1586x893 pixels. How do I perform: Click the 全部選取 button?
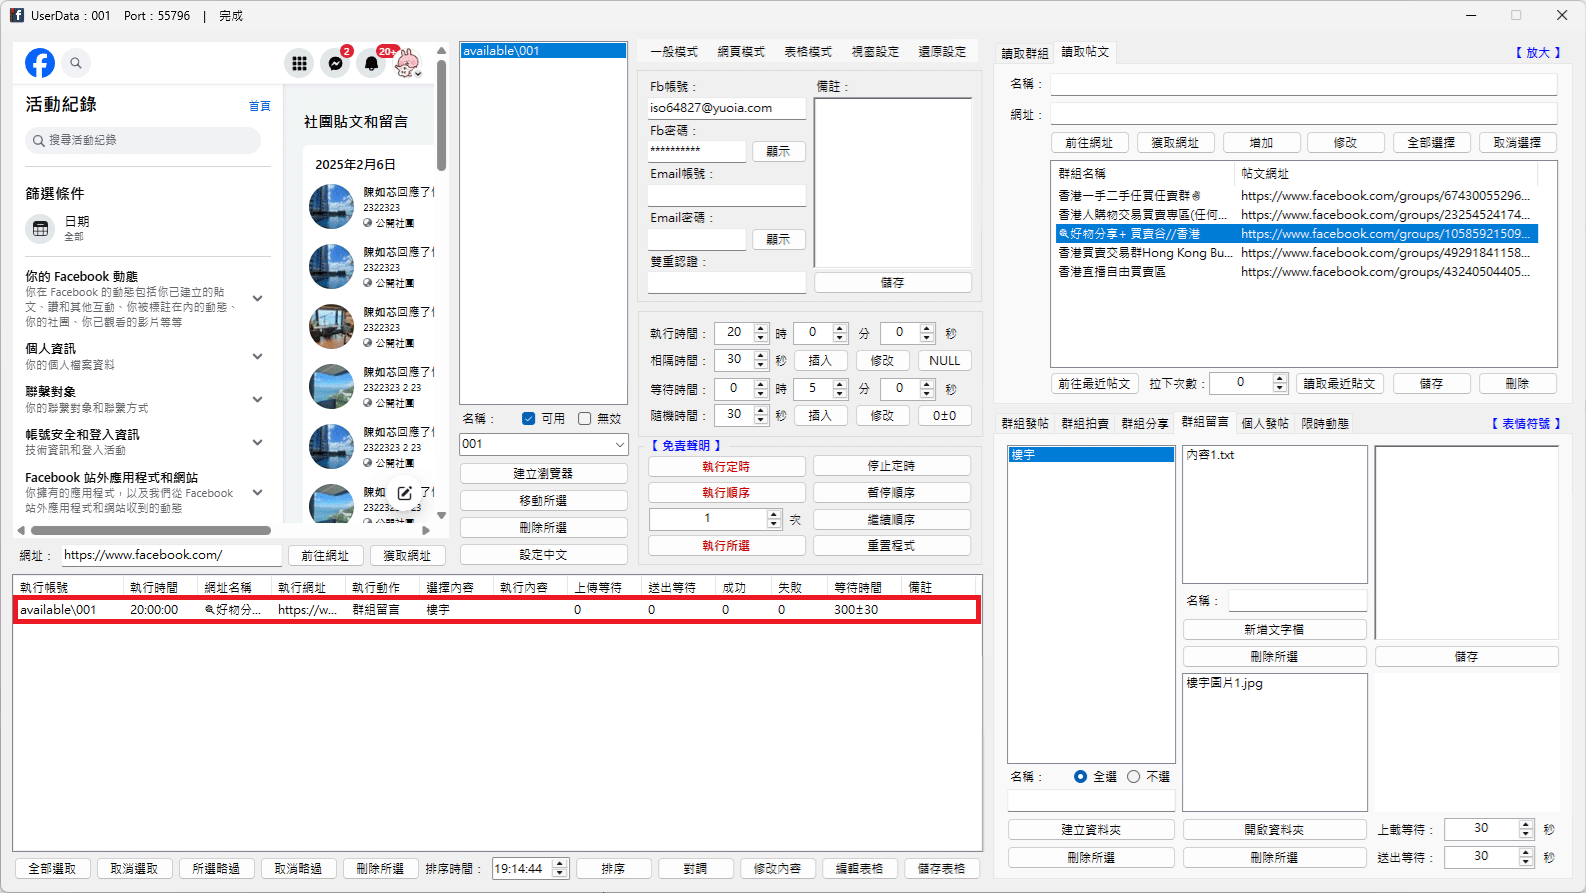52,869
